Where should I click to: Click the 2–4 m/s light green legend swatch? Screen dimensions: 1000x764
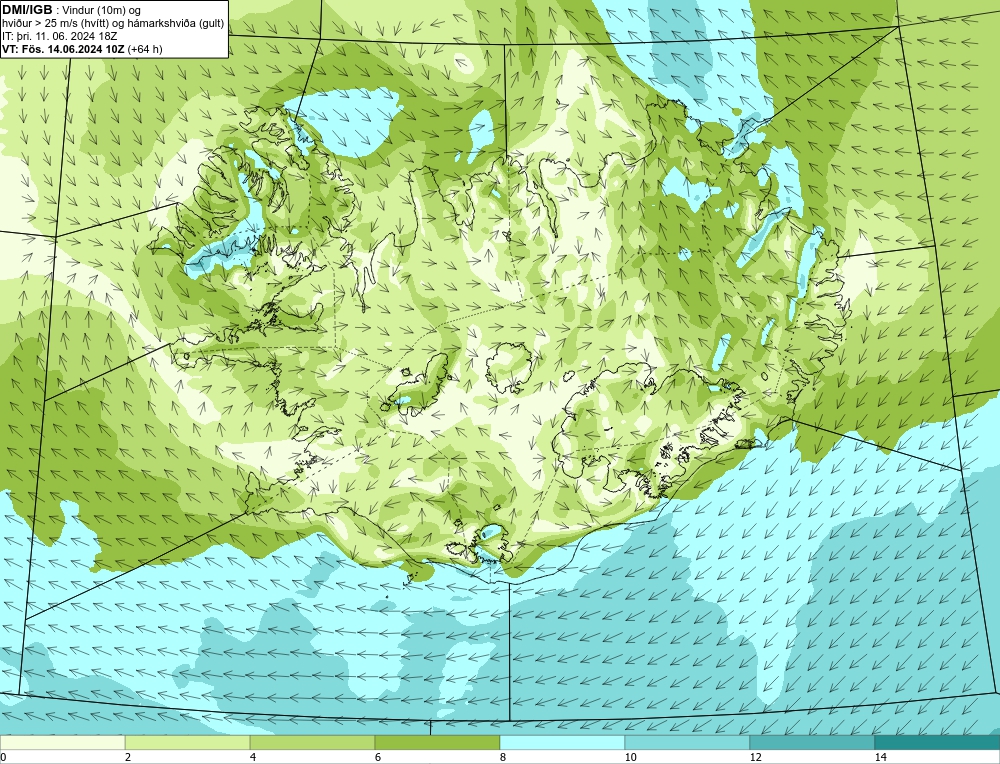[x=188, y=743]
